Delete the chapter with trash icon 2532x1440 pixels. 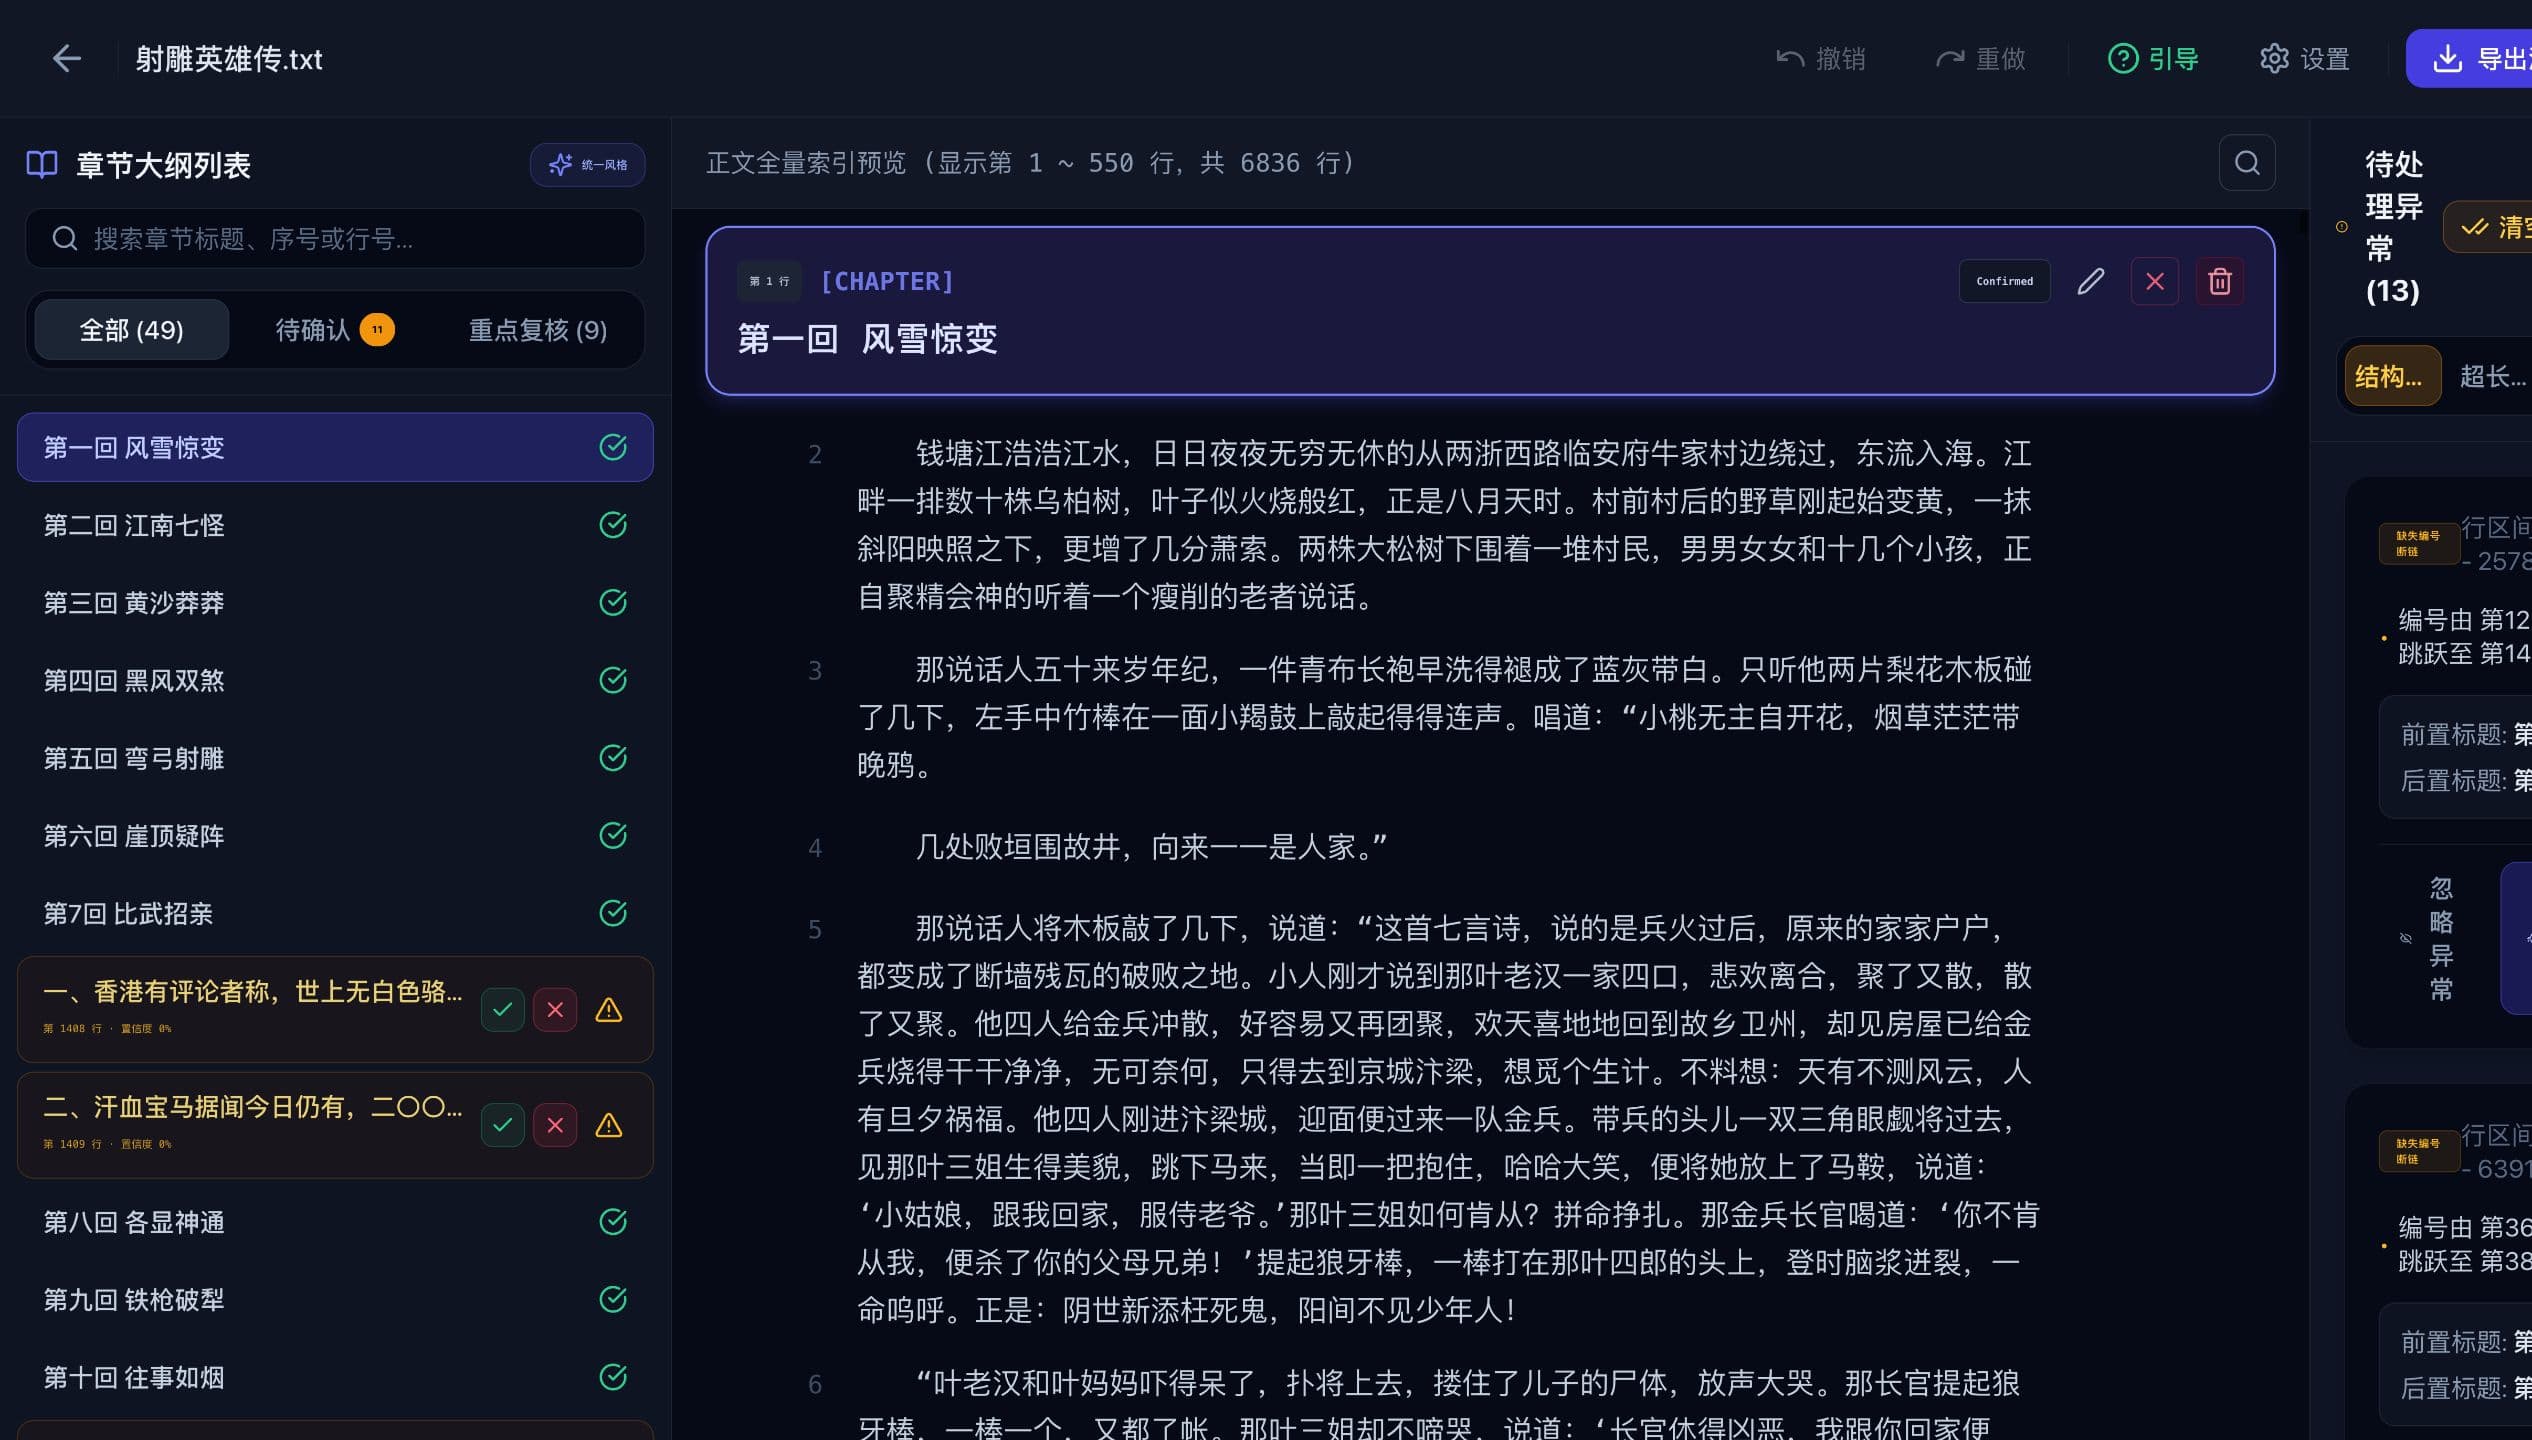pyautogui.click(x=2220, y=281)
